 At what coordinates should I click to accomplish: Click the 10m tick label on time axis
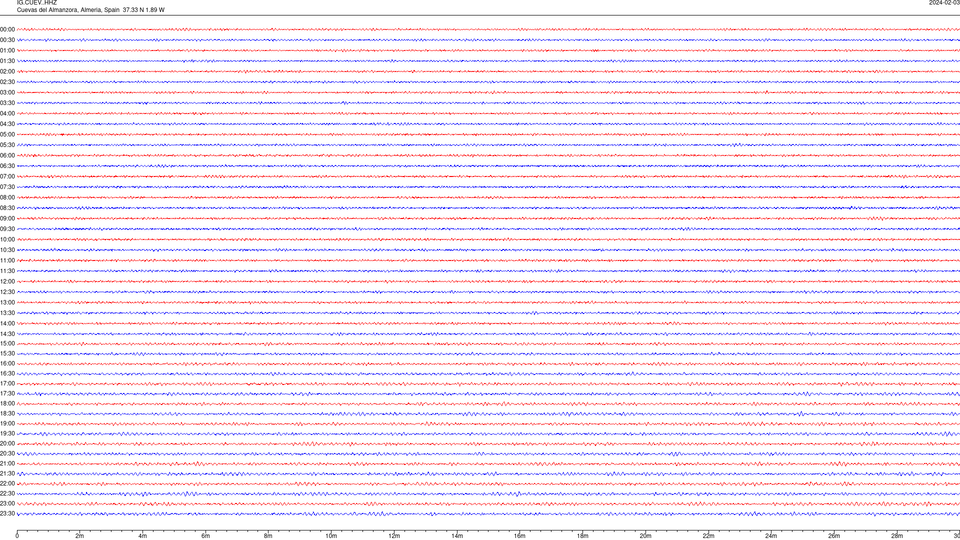(x=331, y=536)
